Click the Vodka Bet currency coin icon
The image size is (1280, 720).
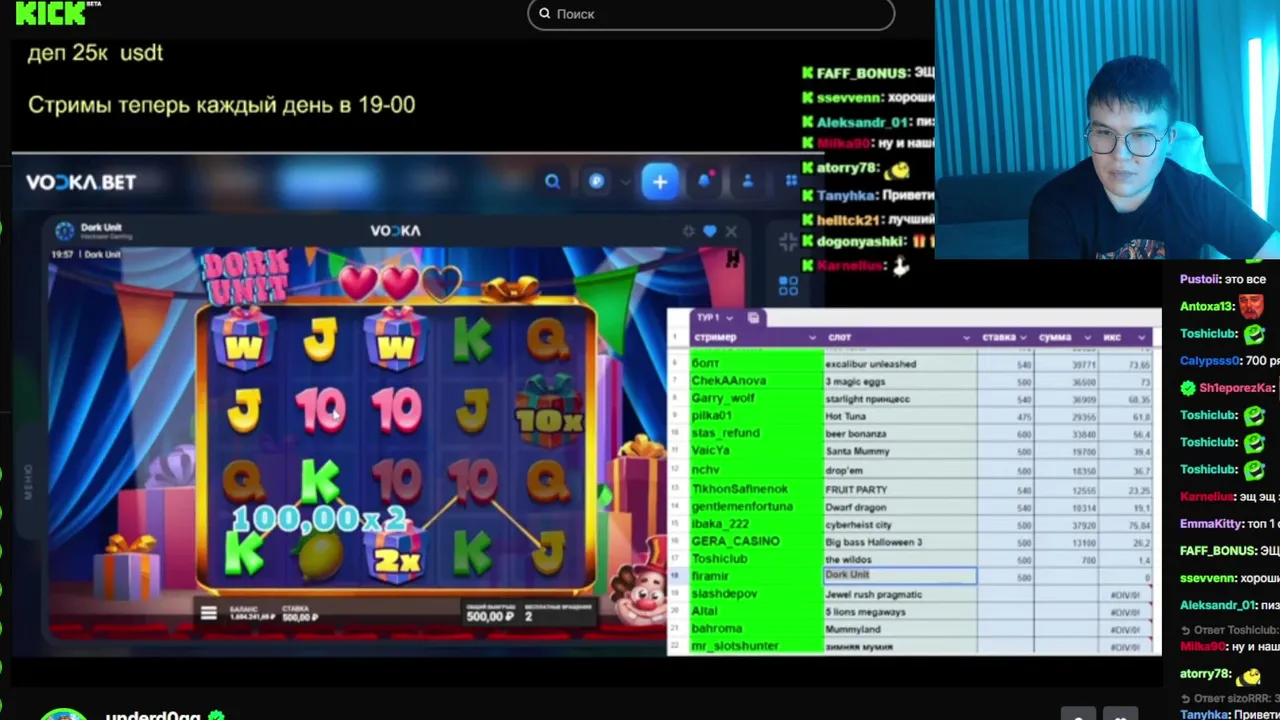[597, 182]
